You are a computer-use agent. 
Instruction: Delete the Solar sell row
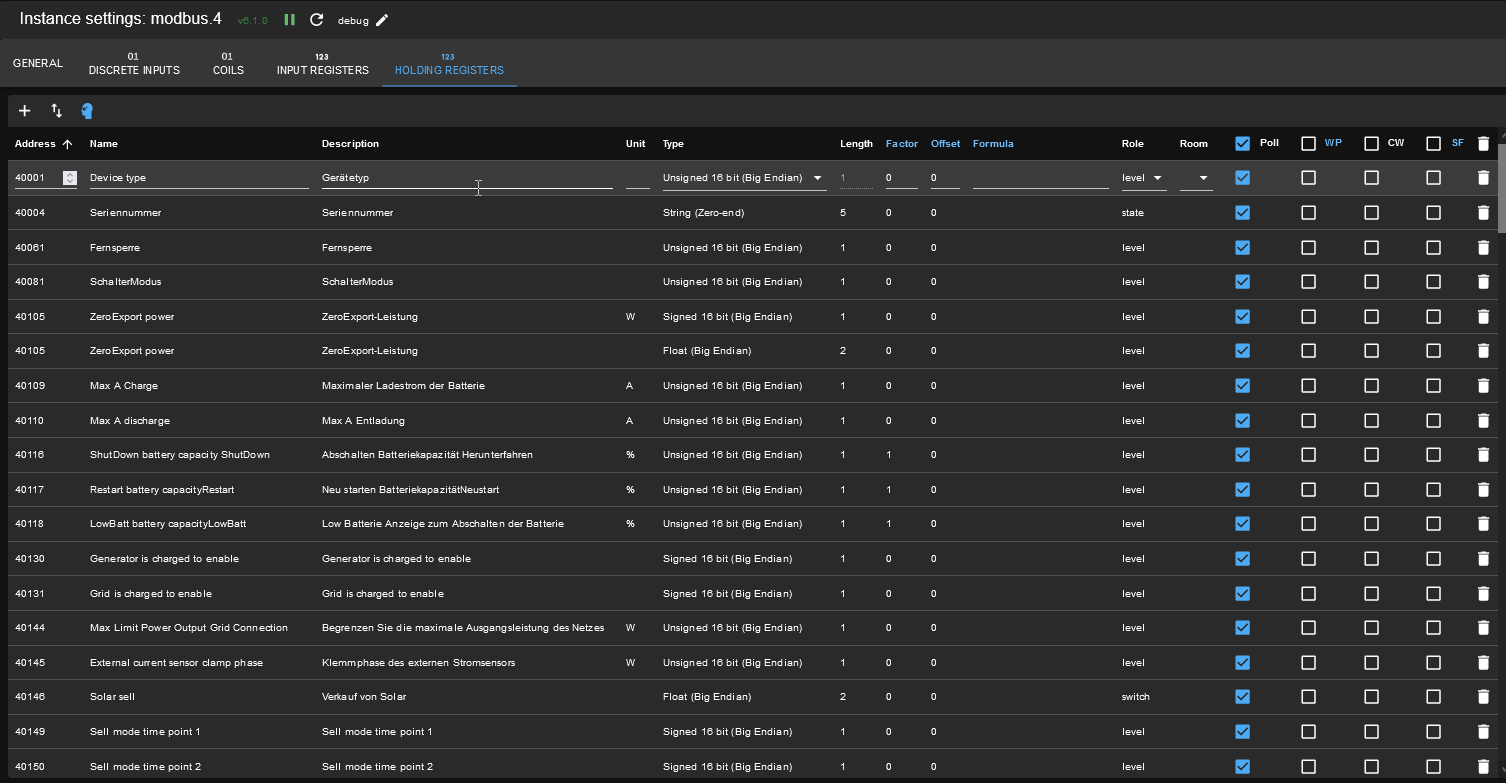pyautogui.click(x=1483, y=697)
